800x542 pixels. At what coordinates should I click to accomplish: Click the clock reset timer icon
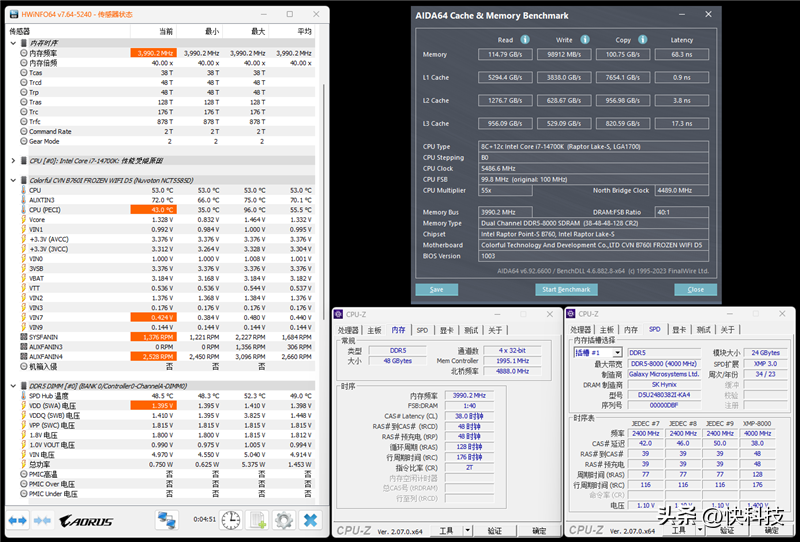click(x=231, y=520)
